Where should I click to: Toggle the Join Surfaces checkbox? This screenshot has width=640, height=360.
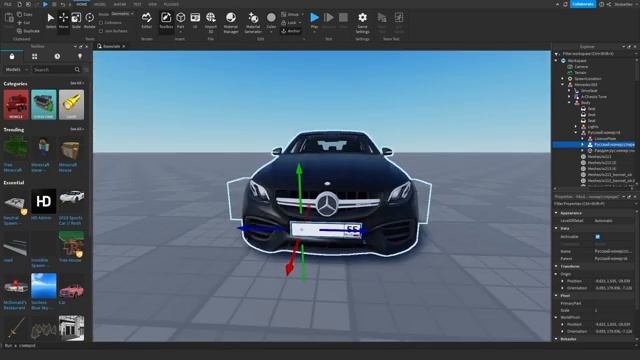pyautogui.click(x=101, y=31)
